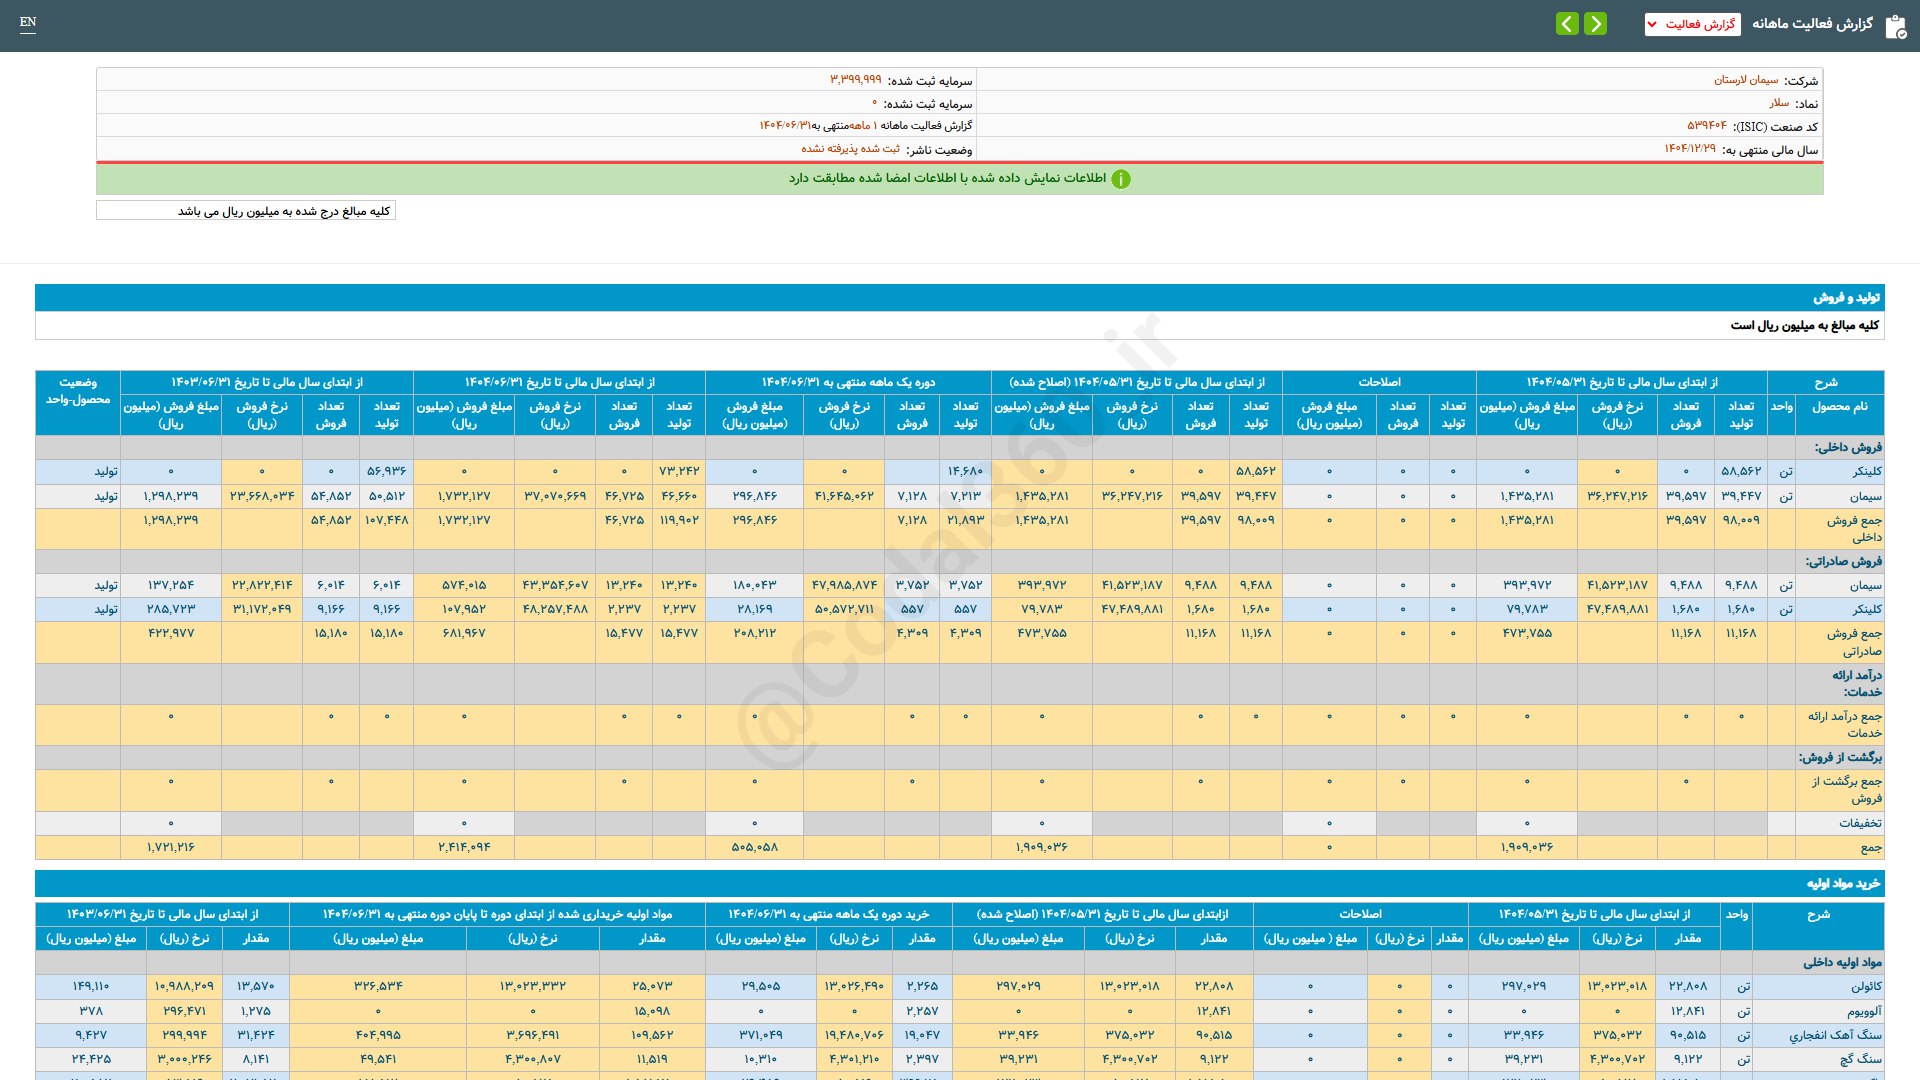Switch language using the EN link
This screenshot has width=1920, height=1080.
[x=28, y=22]
